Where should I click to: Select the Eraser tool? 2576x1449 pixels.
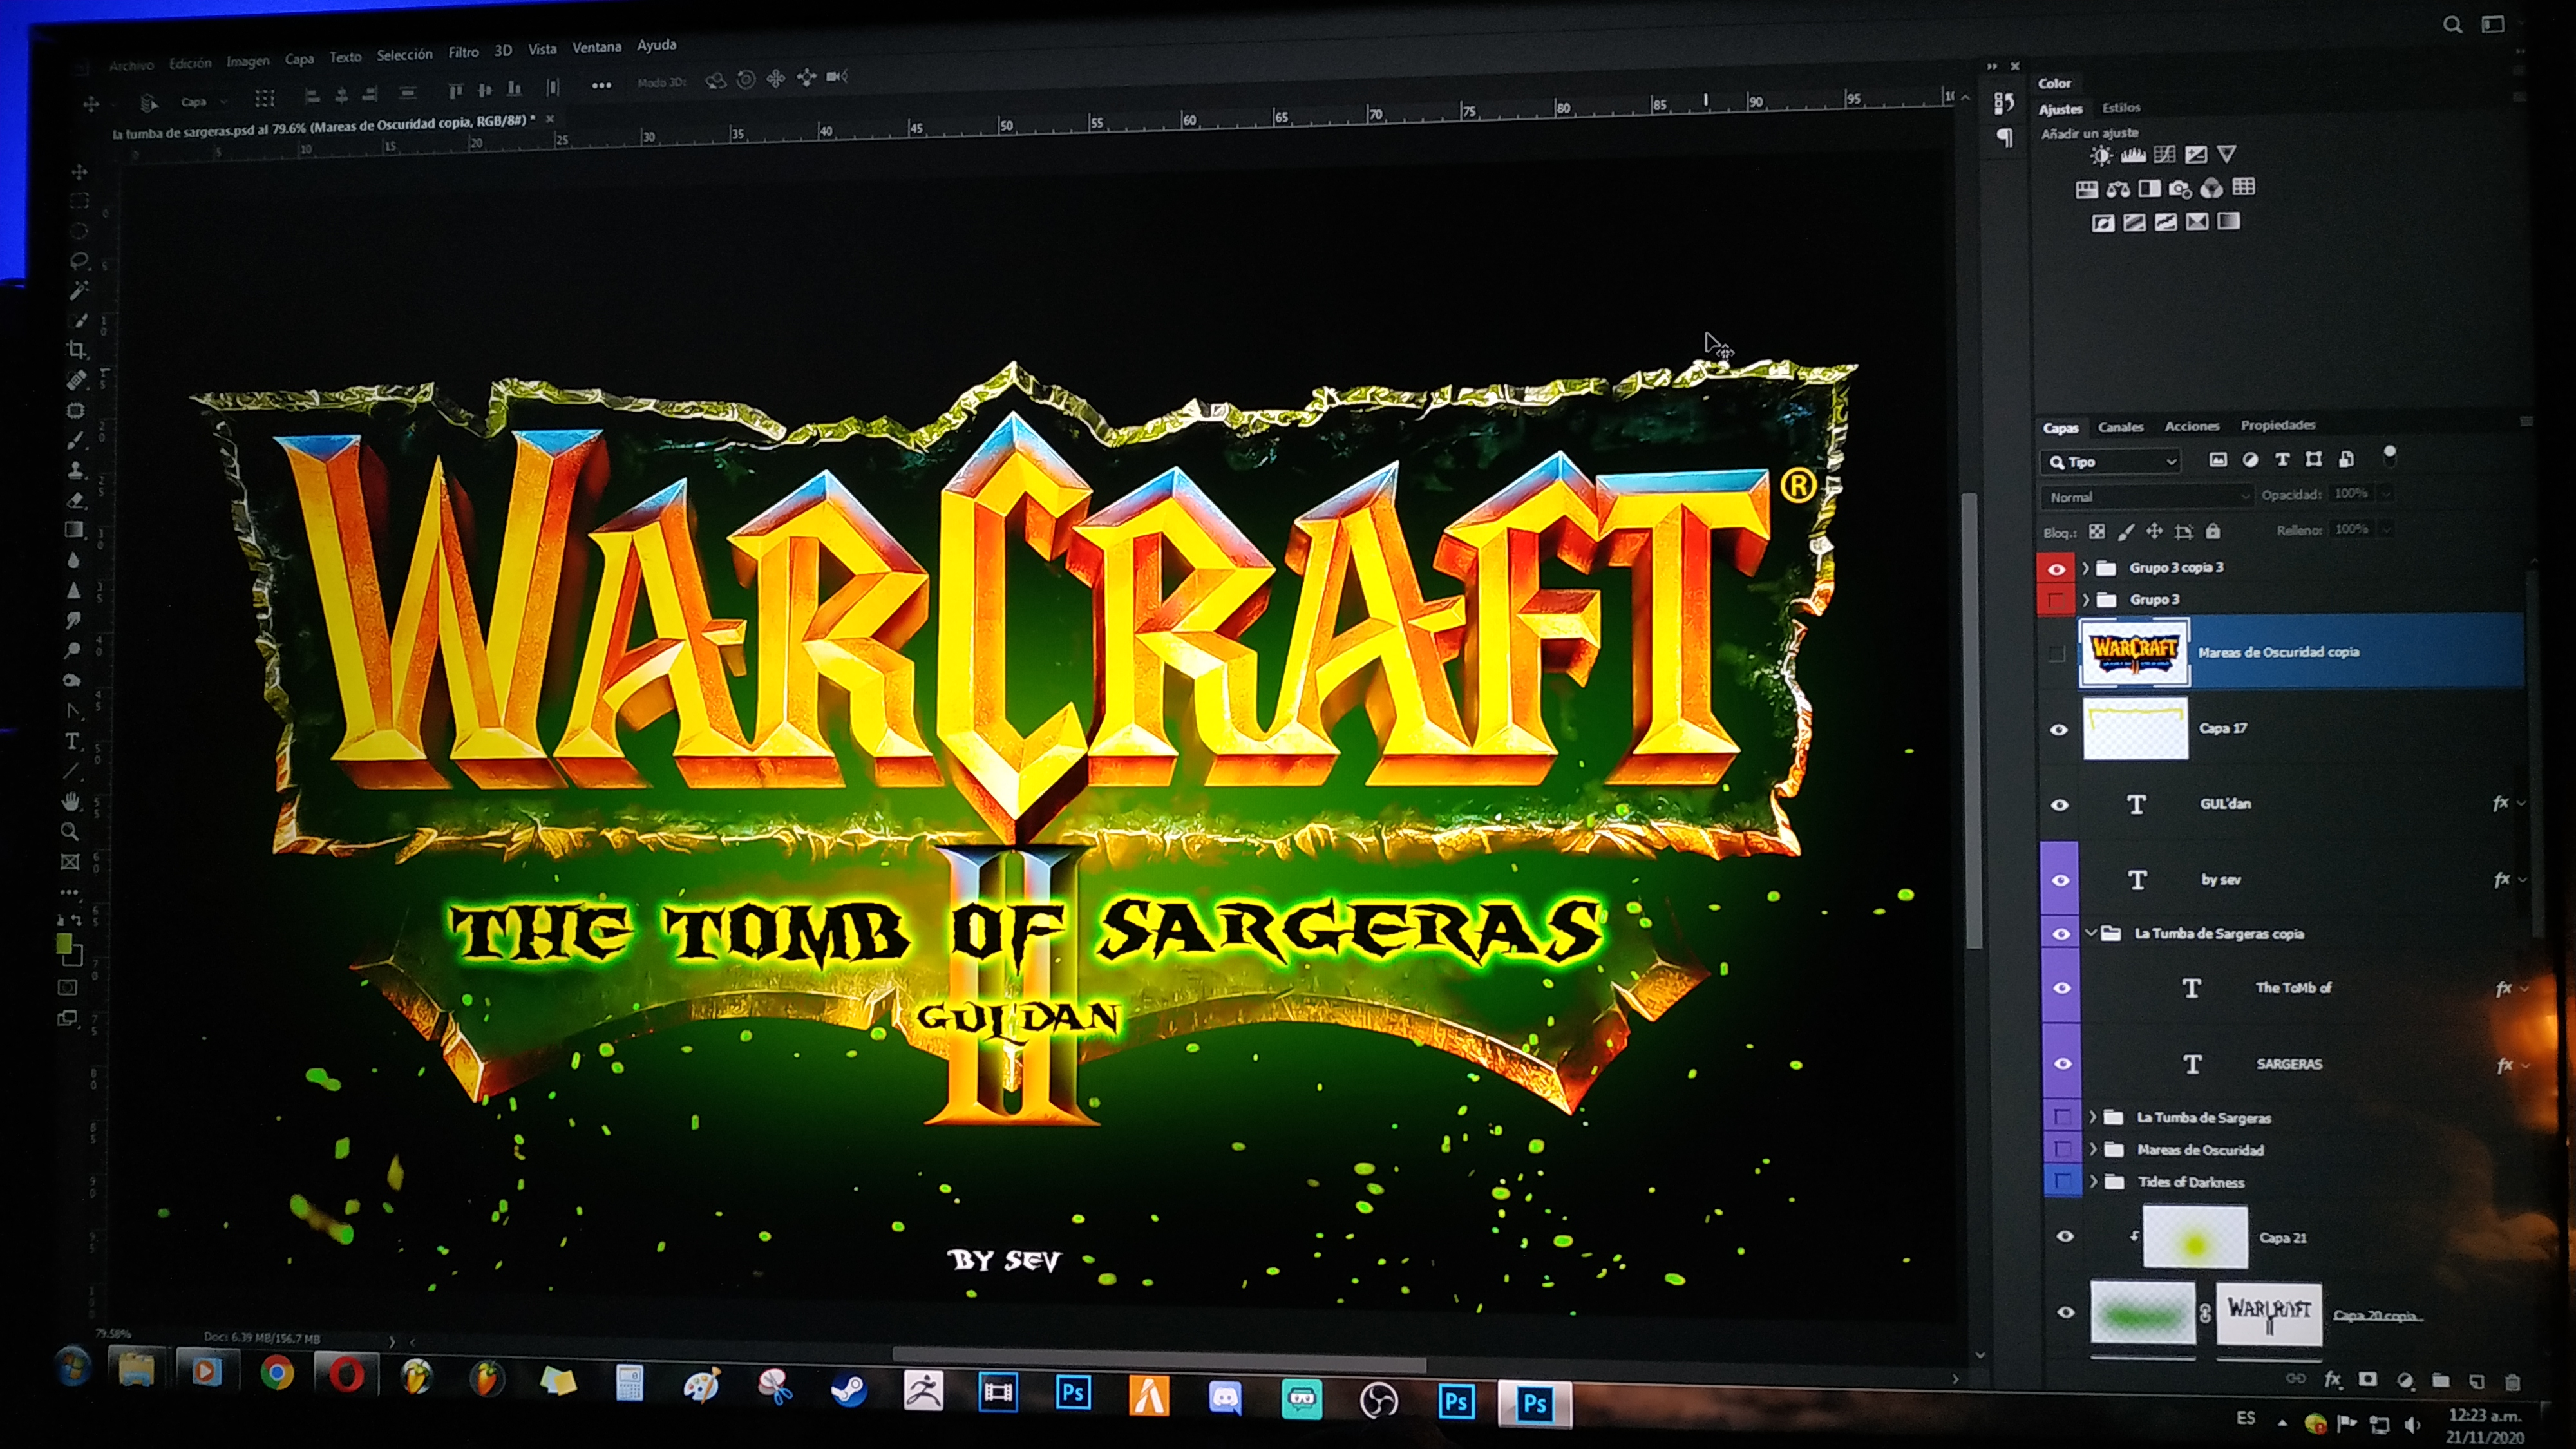click(x=75, y=500)
